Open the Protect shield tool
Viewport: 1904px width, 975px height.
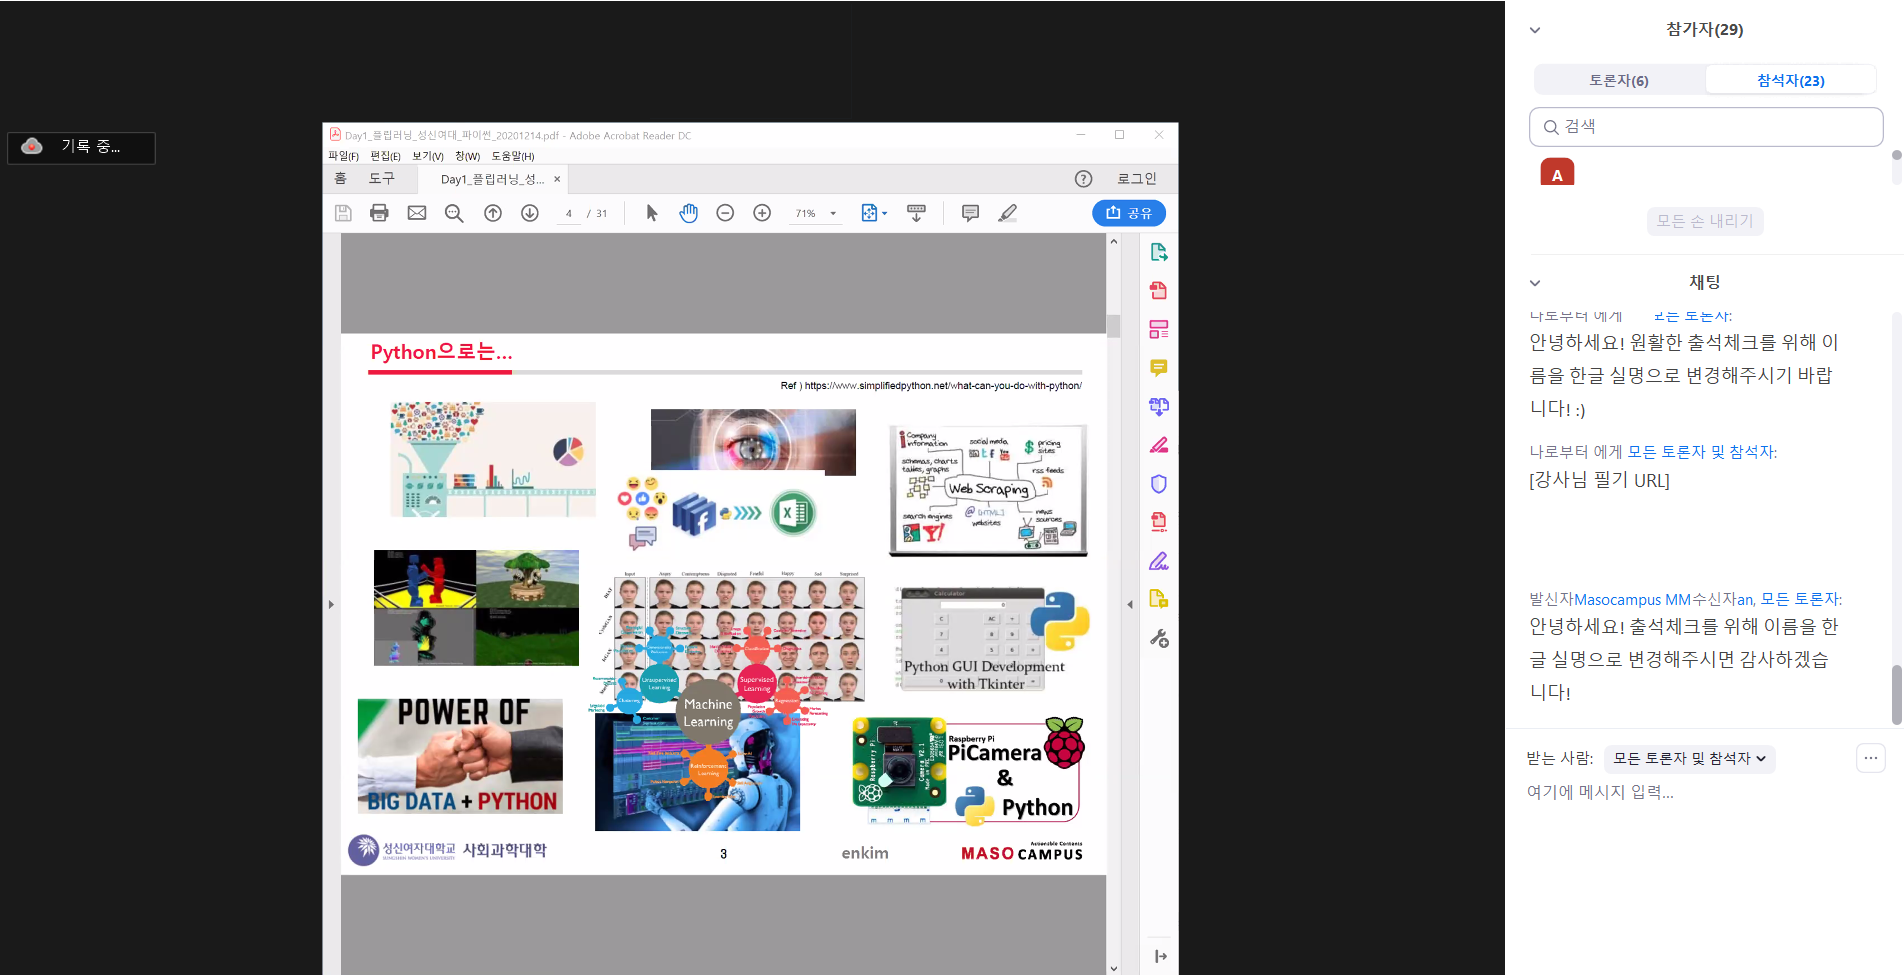pos(1159,484)
